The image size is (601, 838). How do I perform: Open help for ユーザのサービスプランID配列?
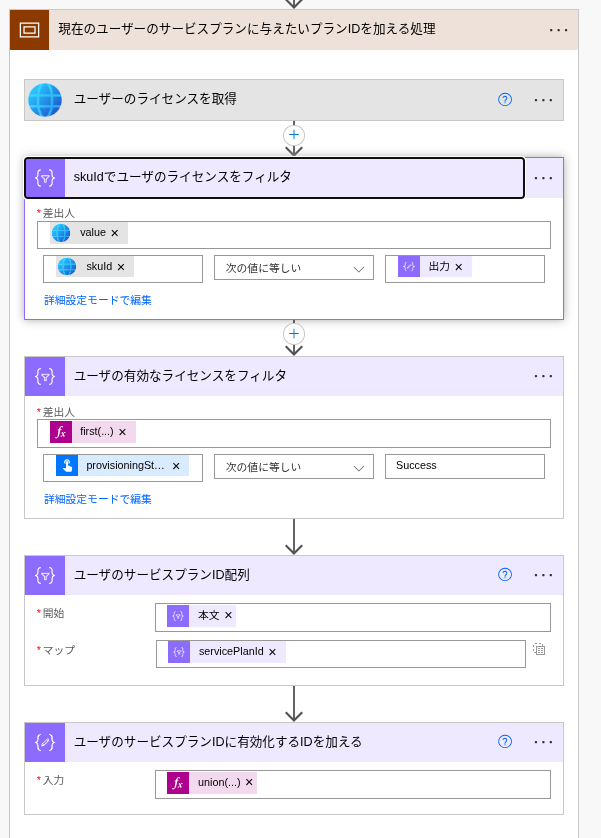pos(505,575)
